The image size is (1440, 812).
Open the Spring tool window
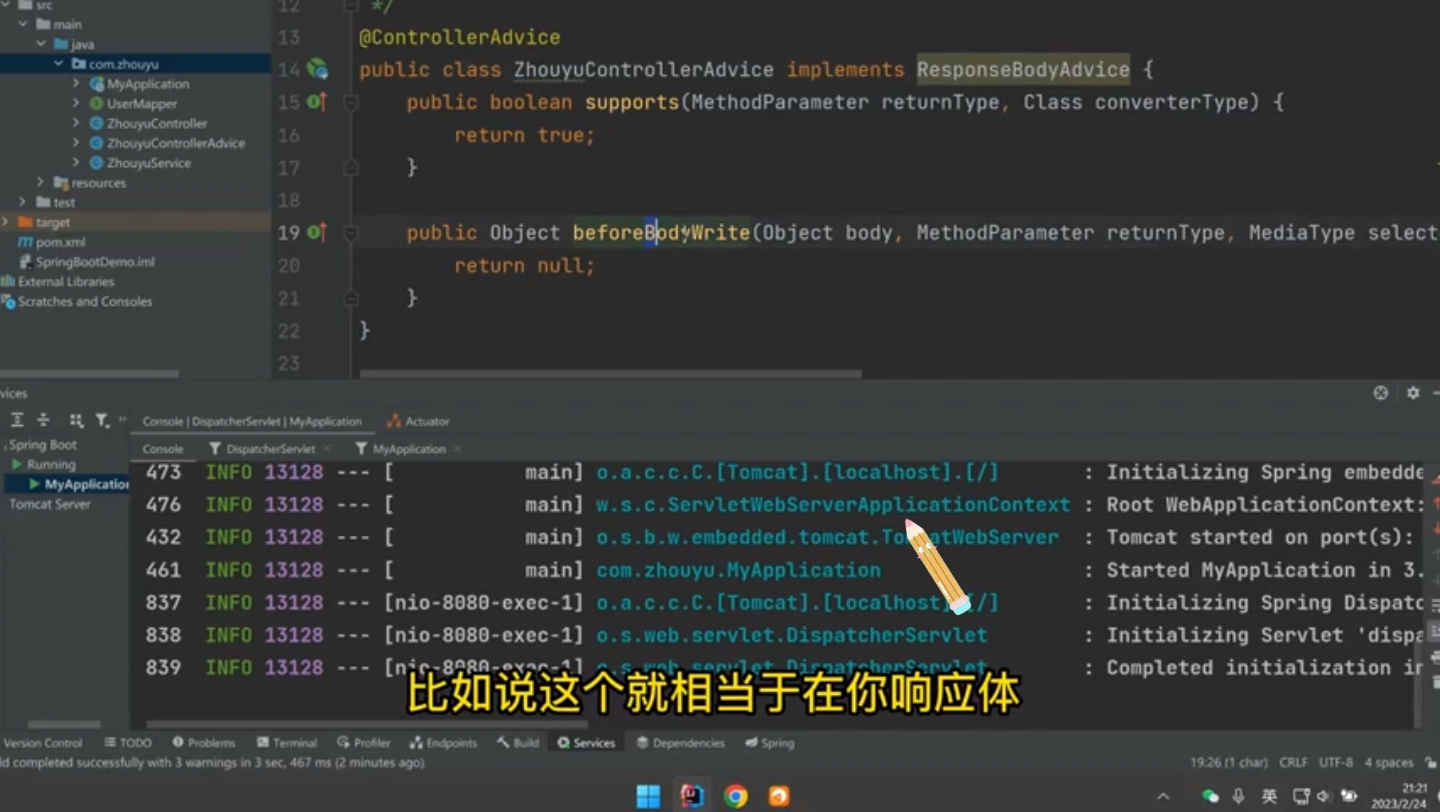[x=770, y=743]
